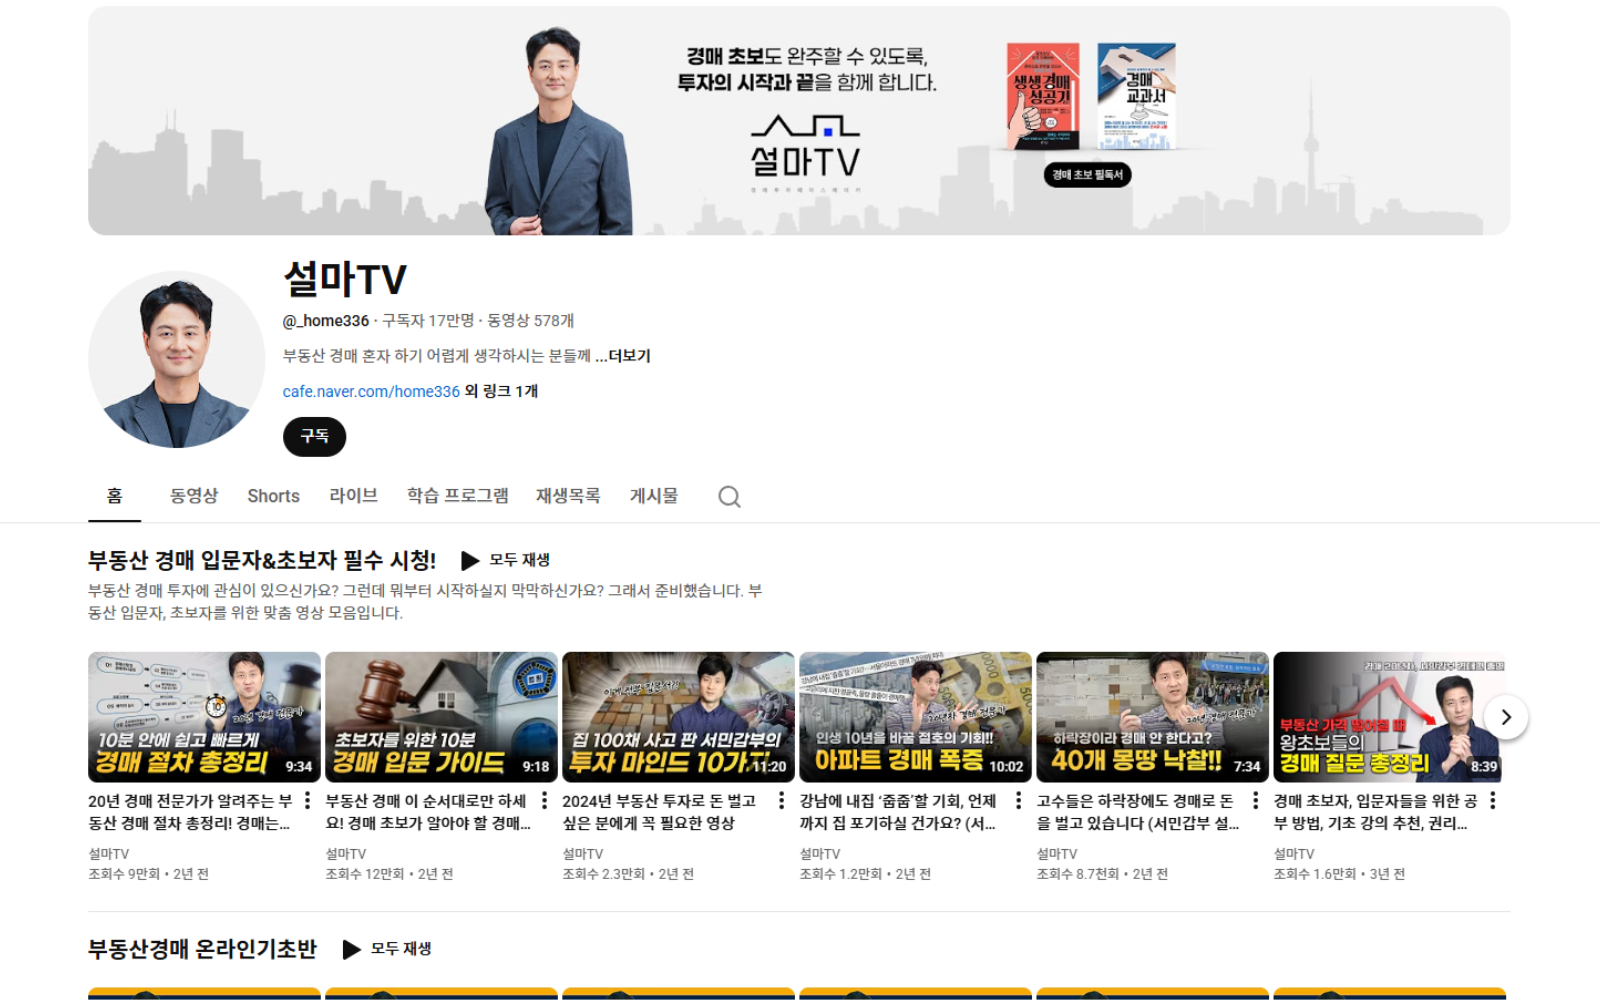Click 설마TV channel name under the 7:34 video
The height and width of the screenshot is (1000, 1600).
coord(1056,854)
